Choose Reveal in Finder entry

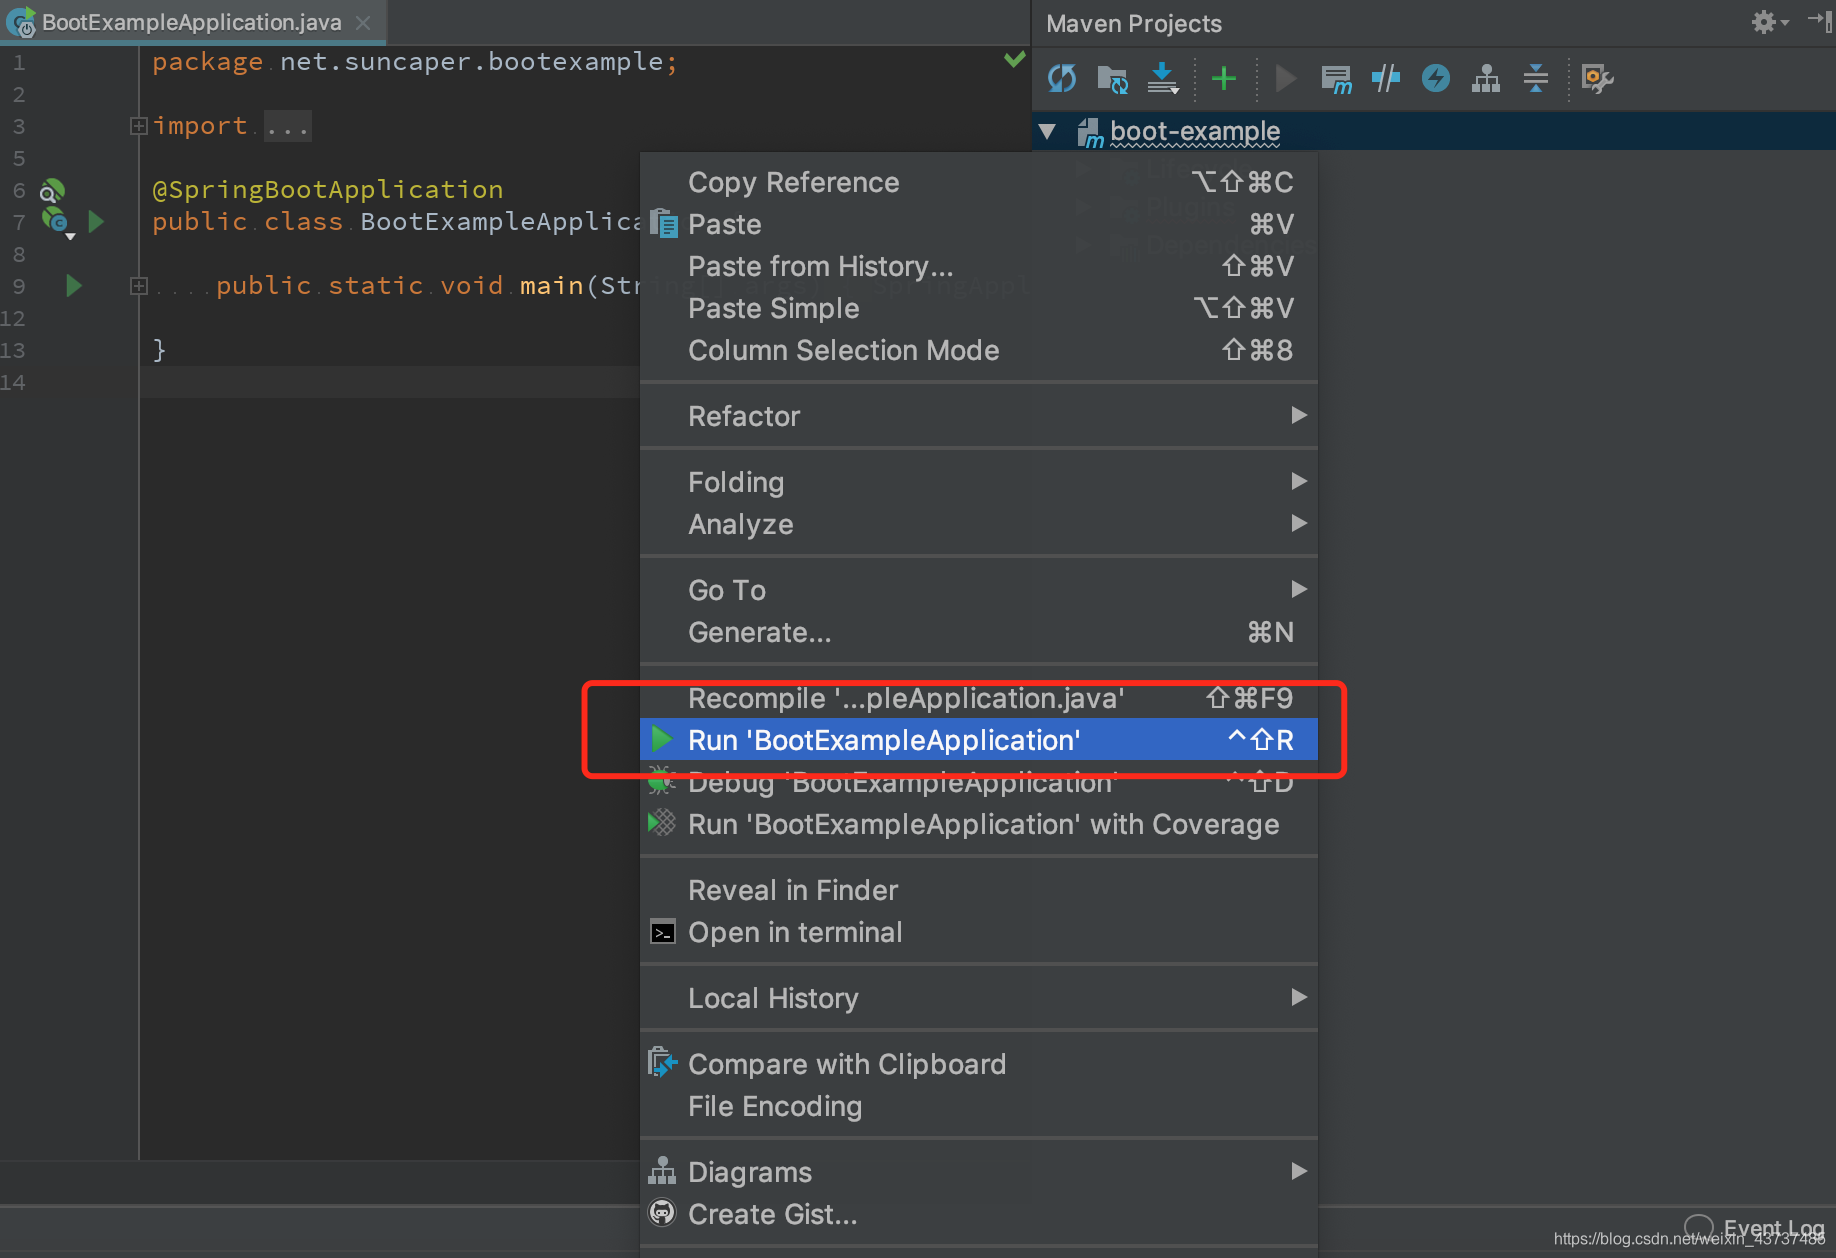tap(978, 890)
